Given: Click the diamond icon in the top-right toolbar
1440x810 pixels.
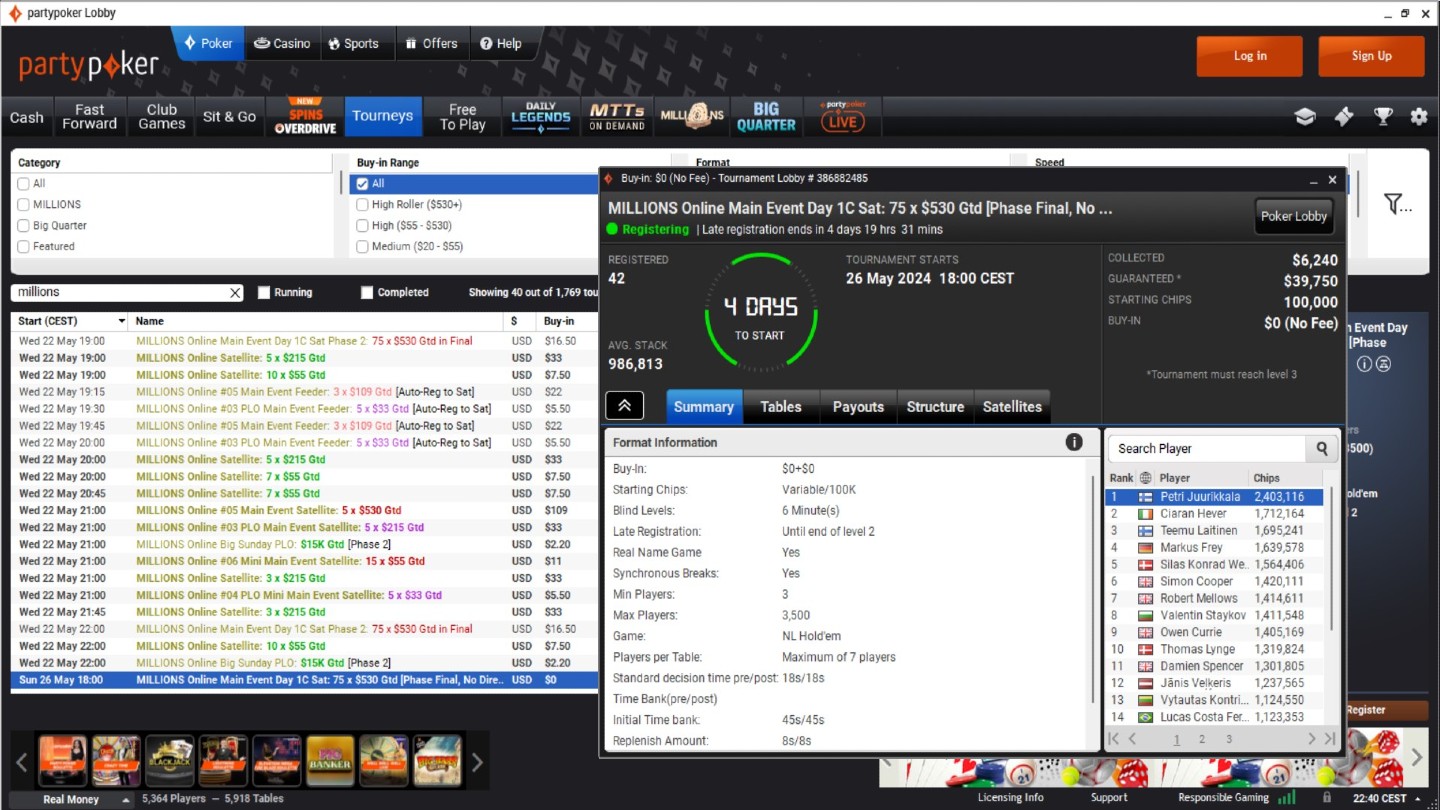Looking at the screenshot, I should pyautogui.click(x=1344, y=117).
